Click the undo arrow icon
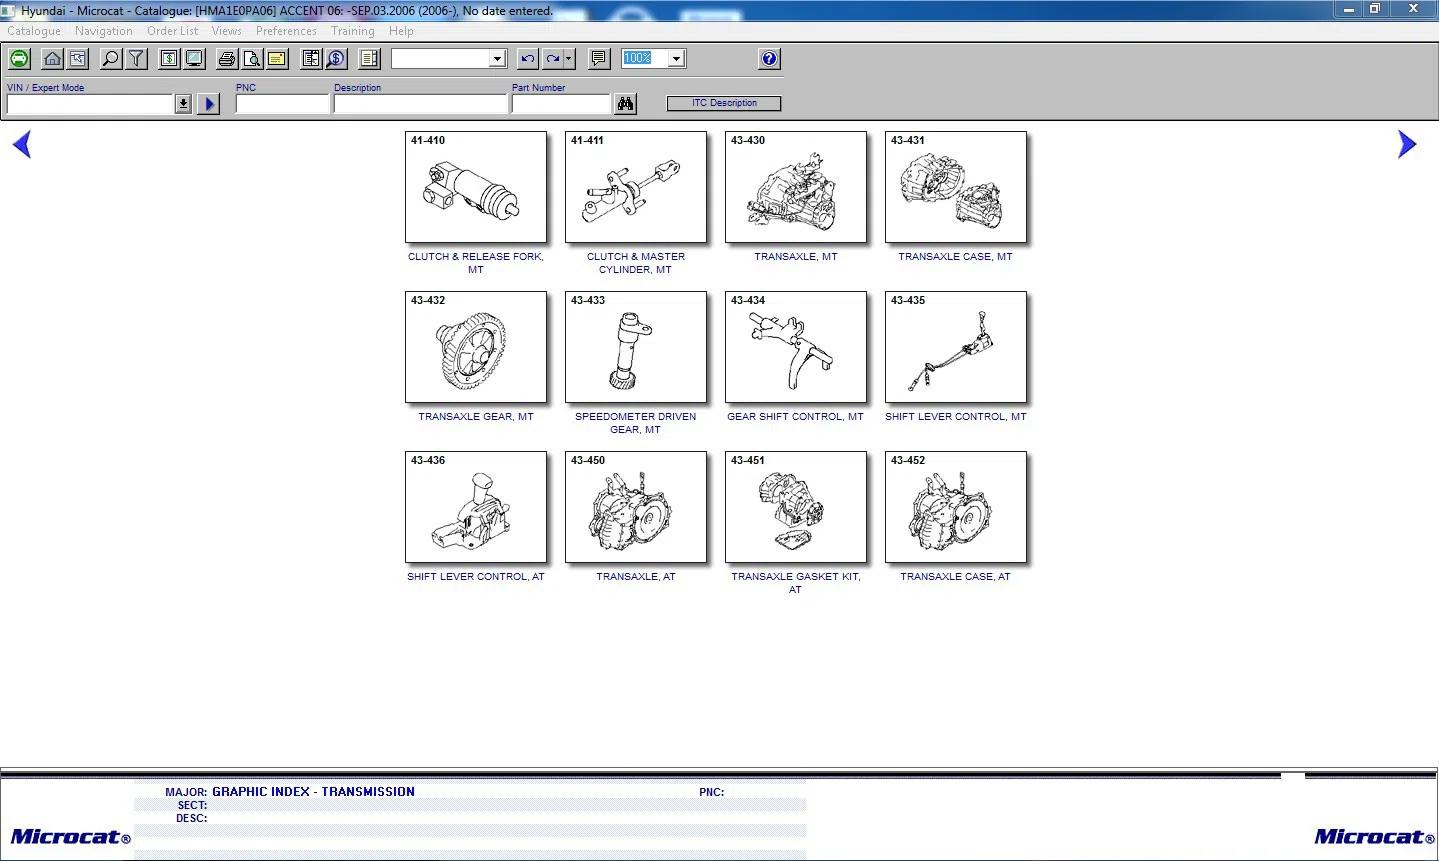Viewport: 1439px width, 861px height. 528,59
